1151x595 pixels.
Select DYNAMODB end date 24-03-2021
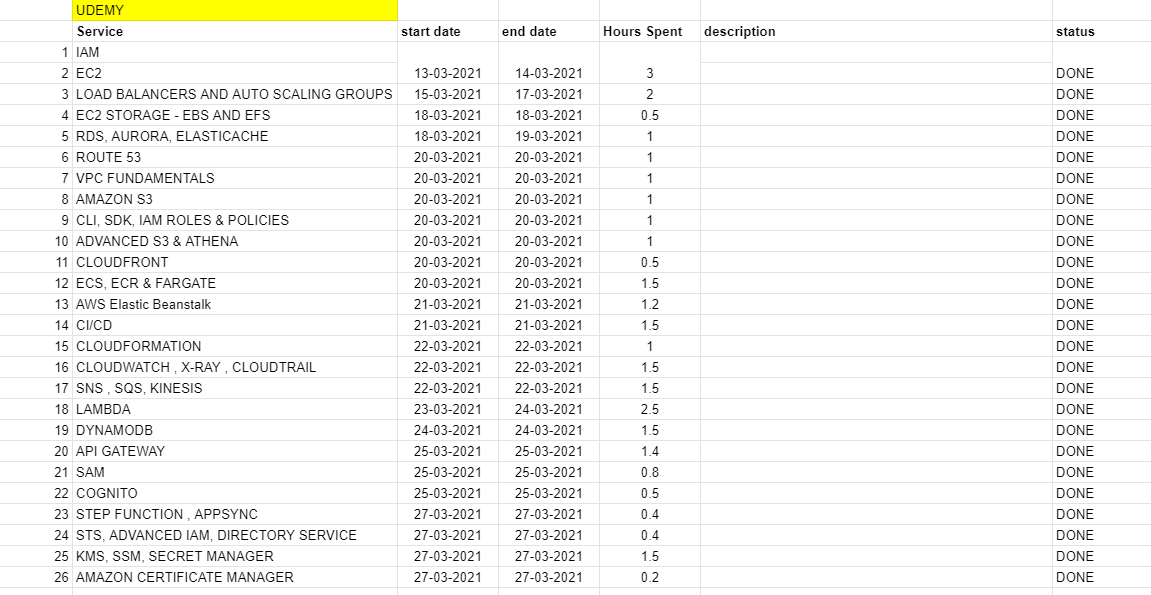tap(549, 431)
